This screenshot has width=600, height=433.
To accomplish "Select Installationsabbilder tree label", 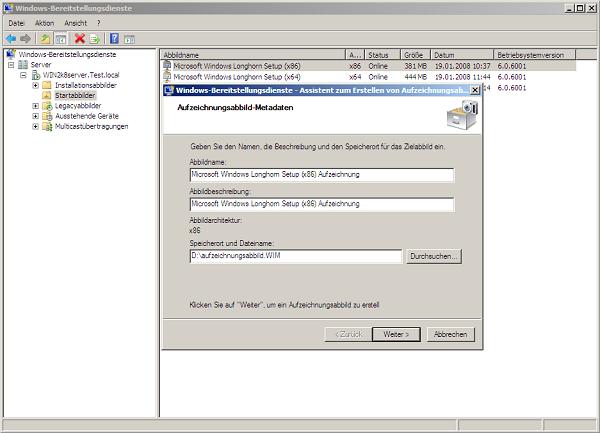I will (x=86, y=85).
